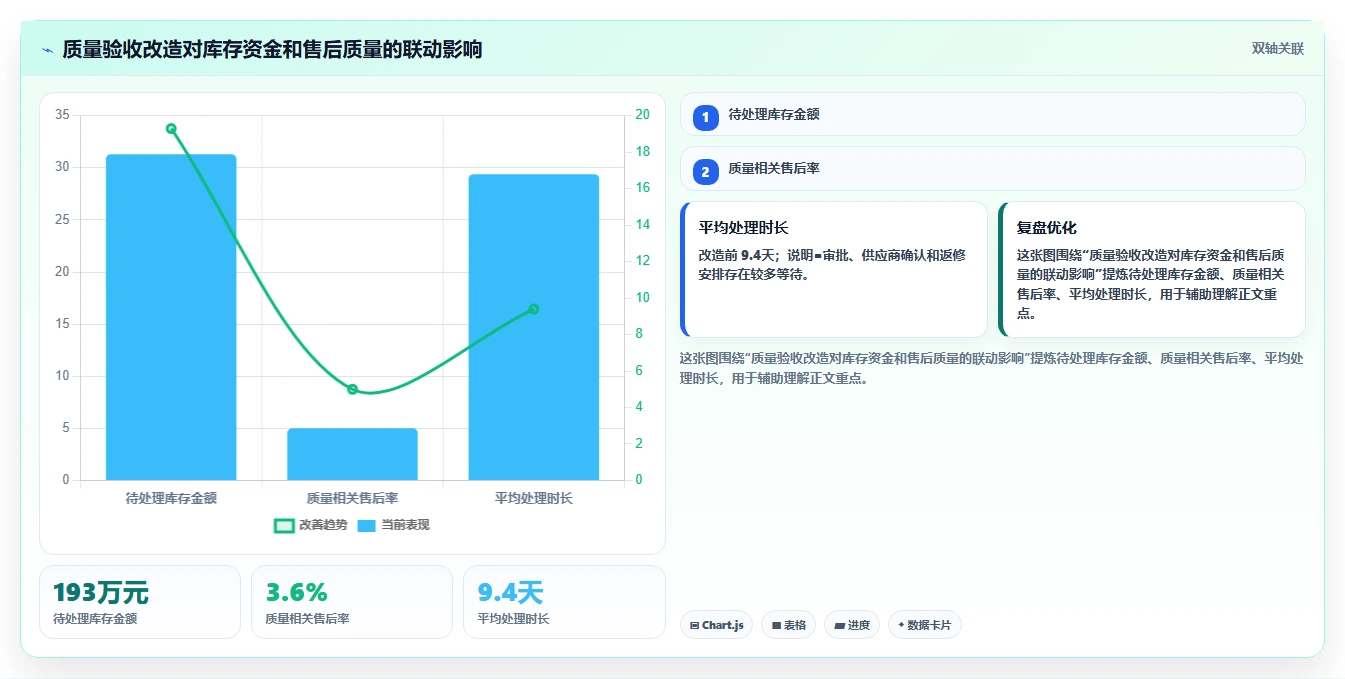
Task: Click the 改造前 9.4天 description text
Action: (833, 265)
